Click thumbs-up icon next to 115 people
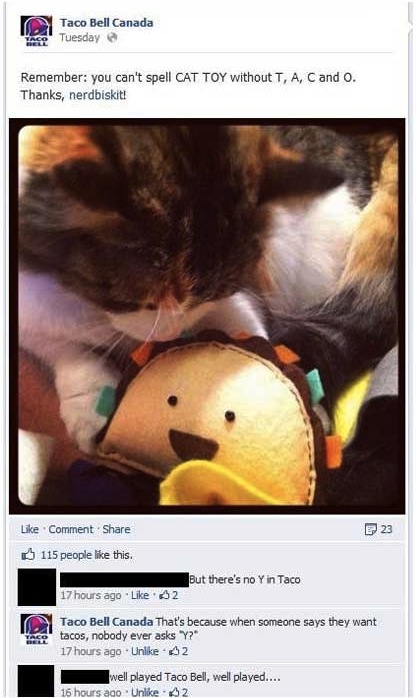The image size is (419, 698). point(28,555)
